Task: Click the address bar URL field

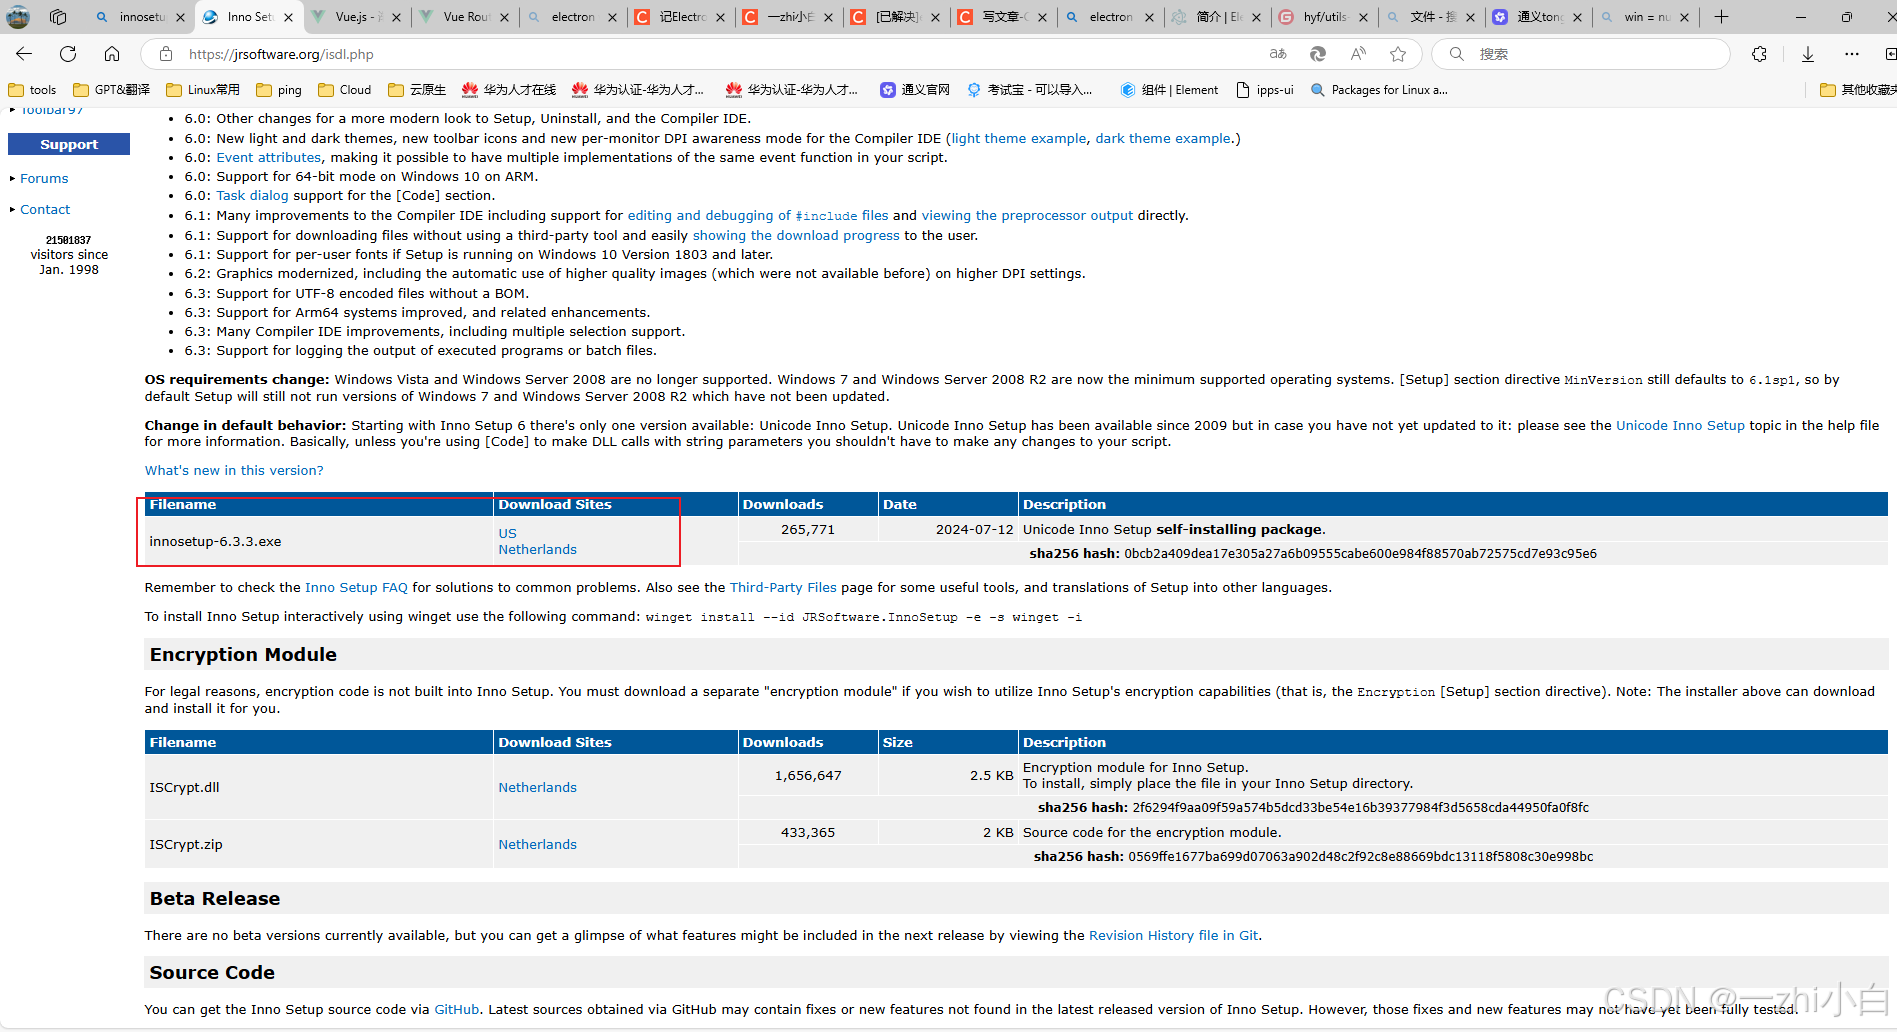Action: (x=700, y=54)
